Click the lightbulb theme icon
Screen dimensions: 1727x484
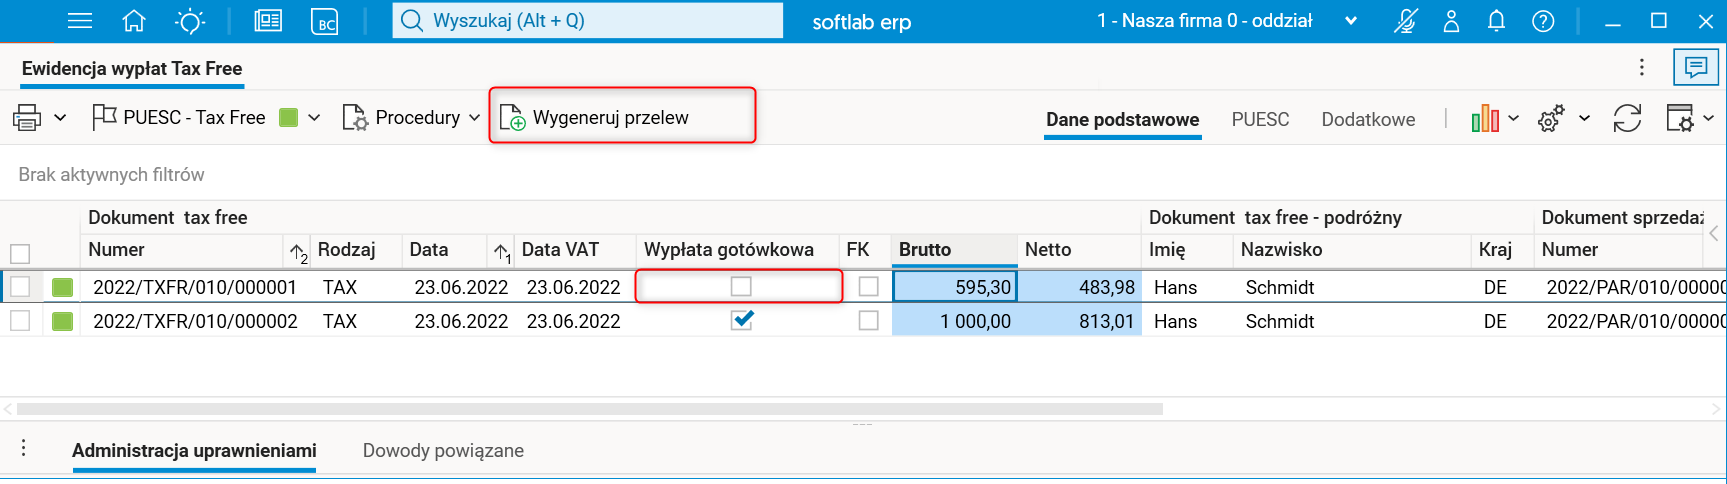point(189,21)
